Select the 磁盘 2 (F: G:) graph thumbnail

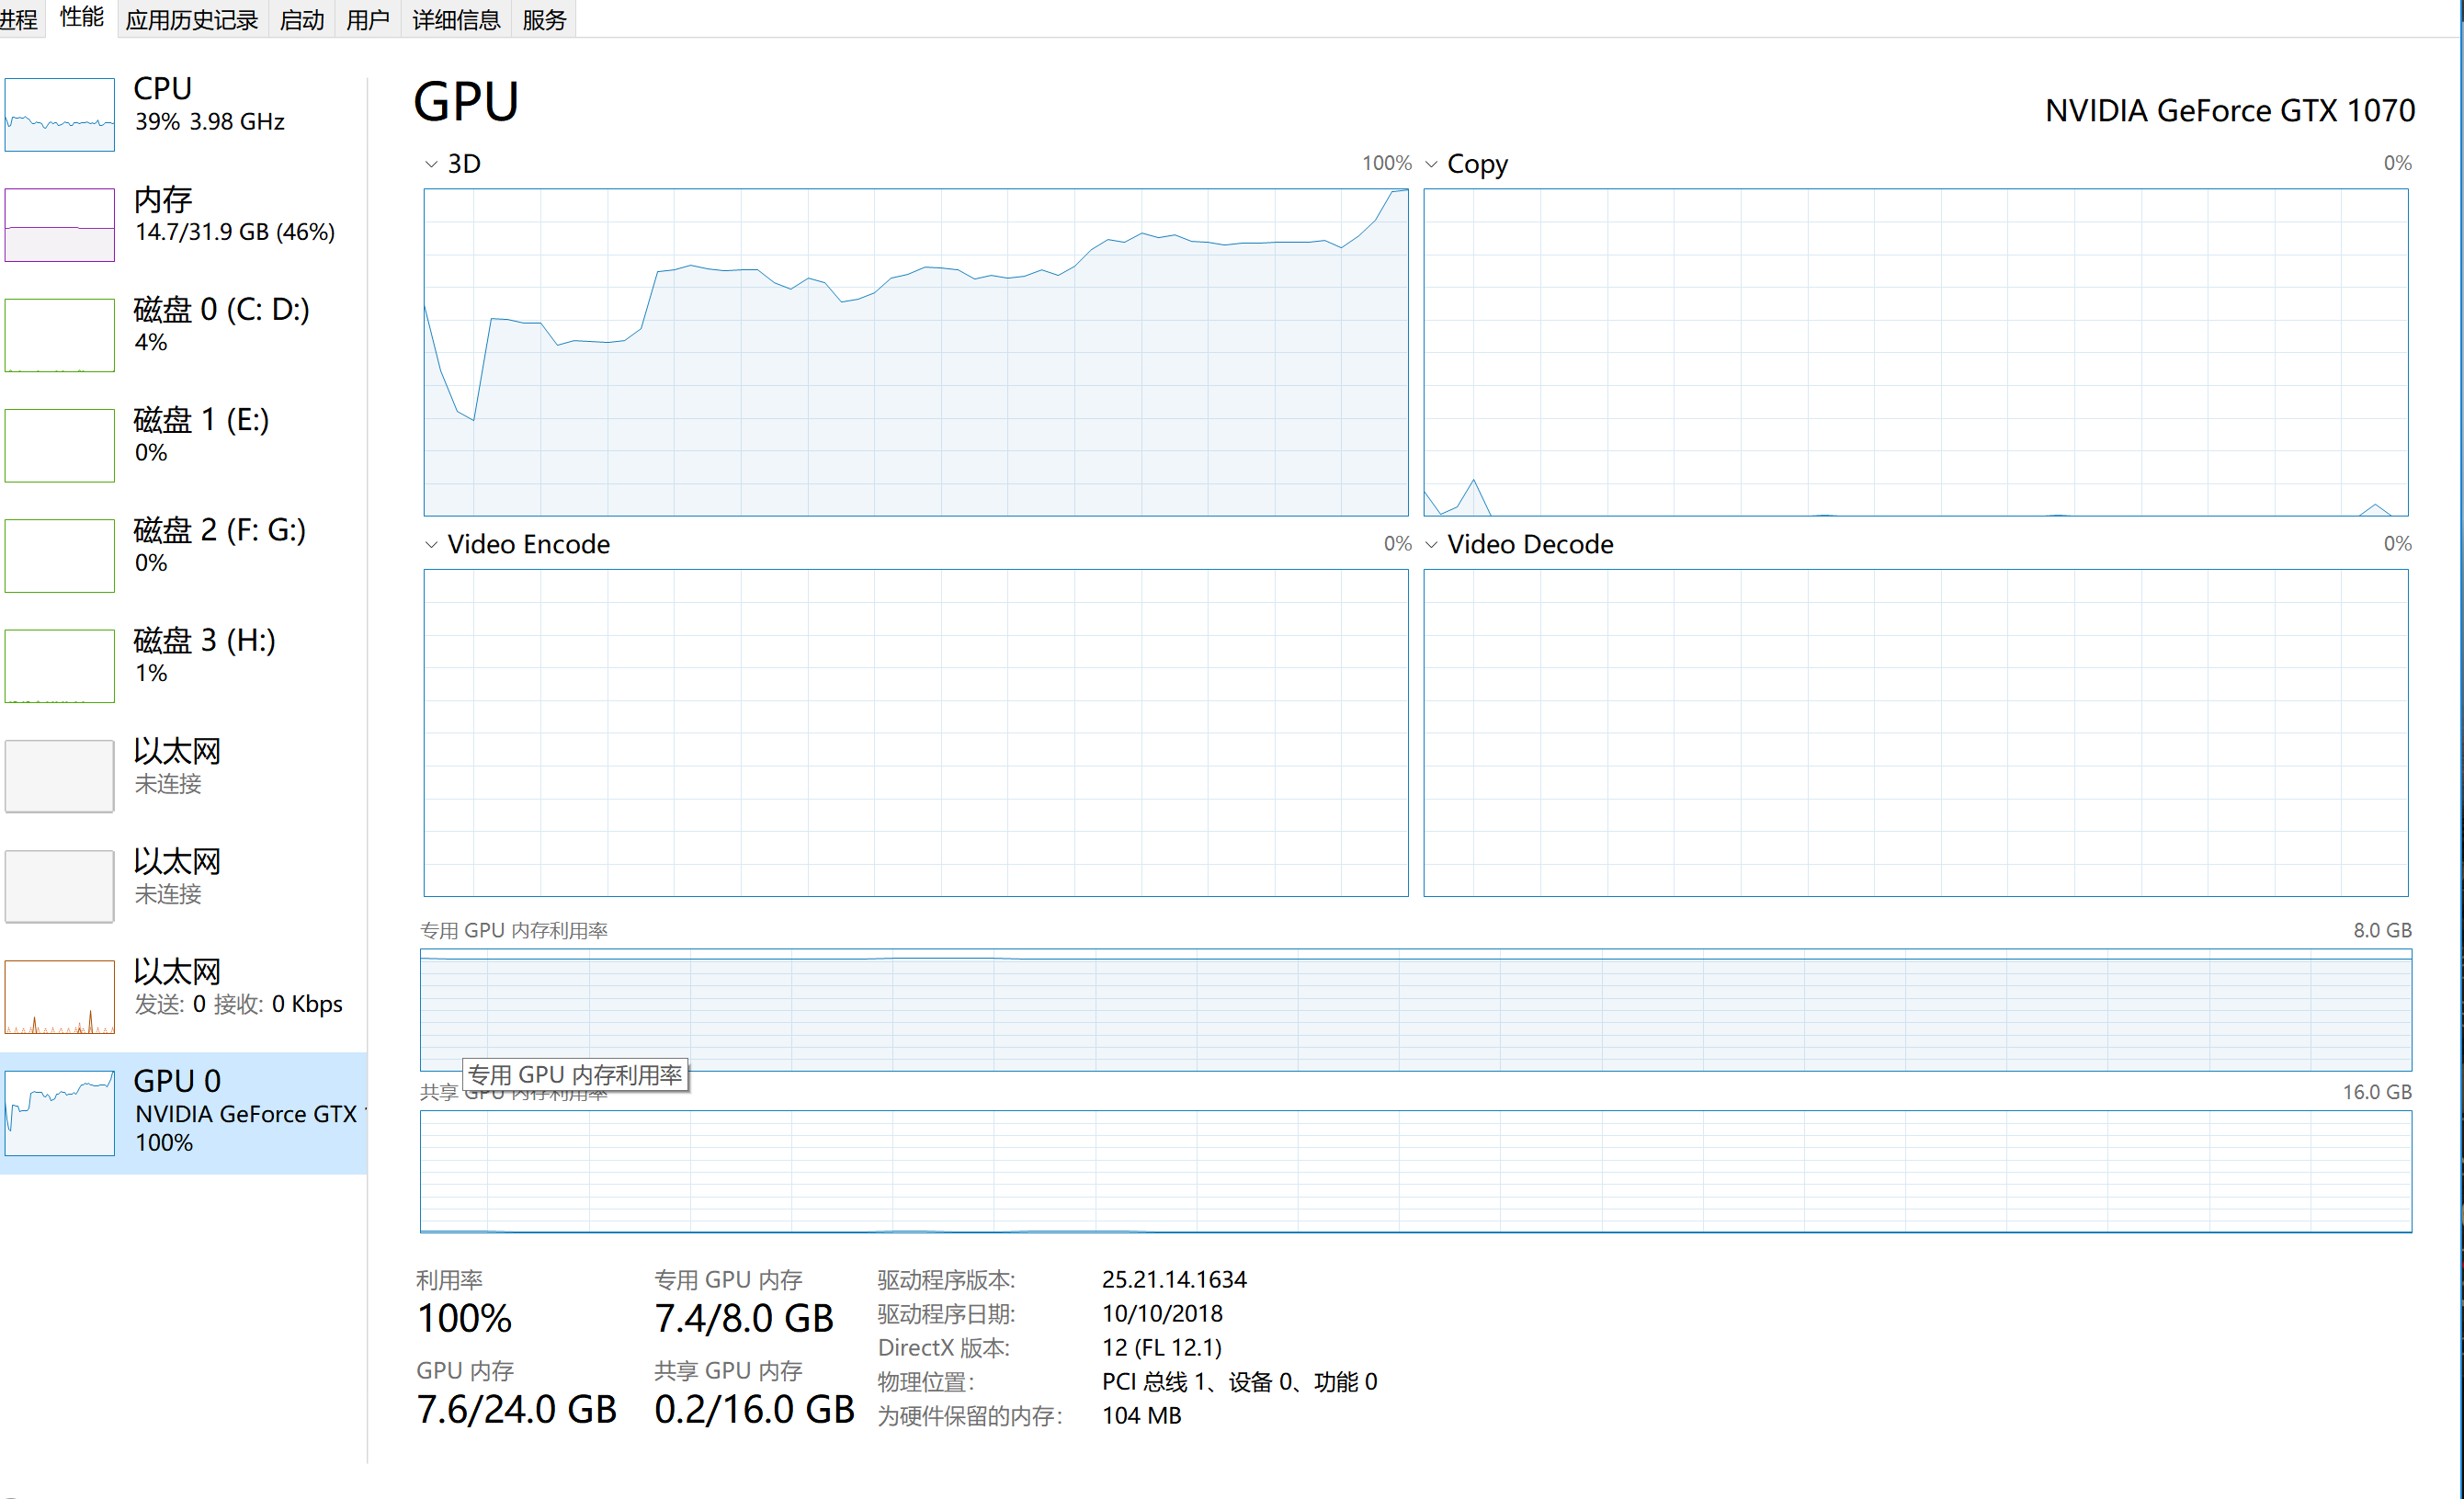tap(60, 555)
